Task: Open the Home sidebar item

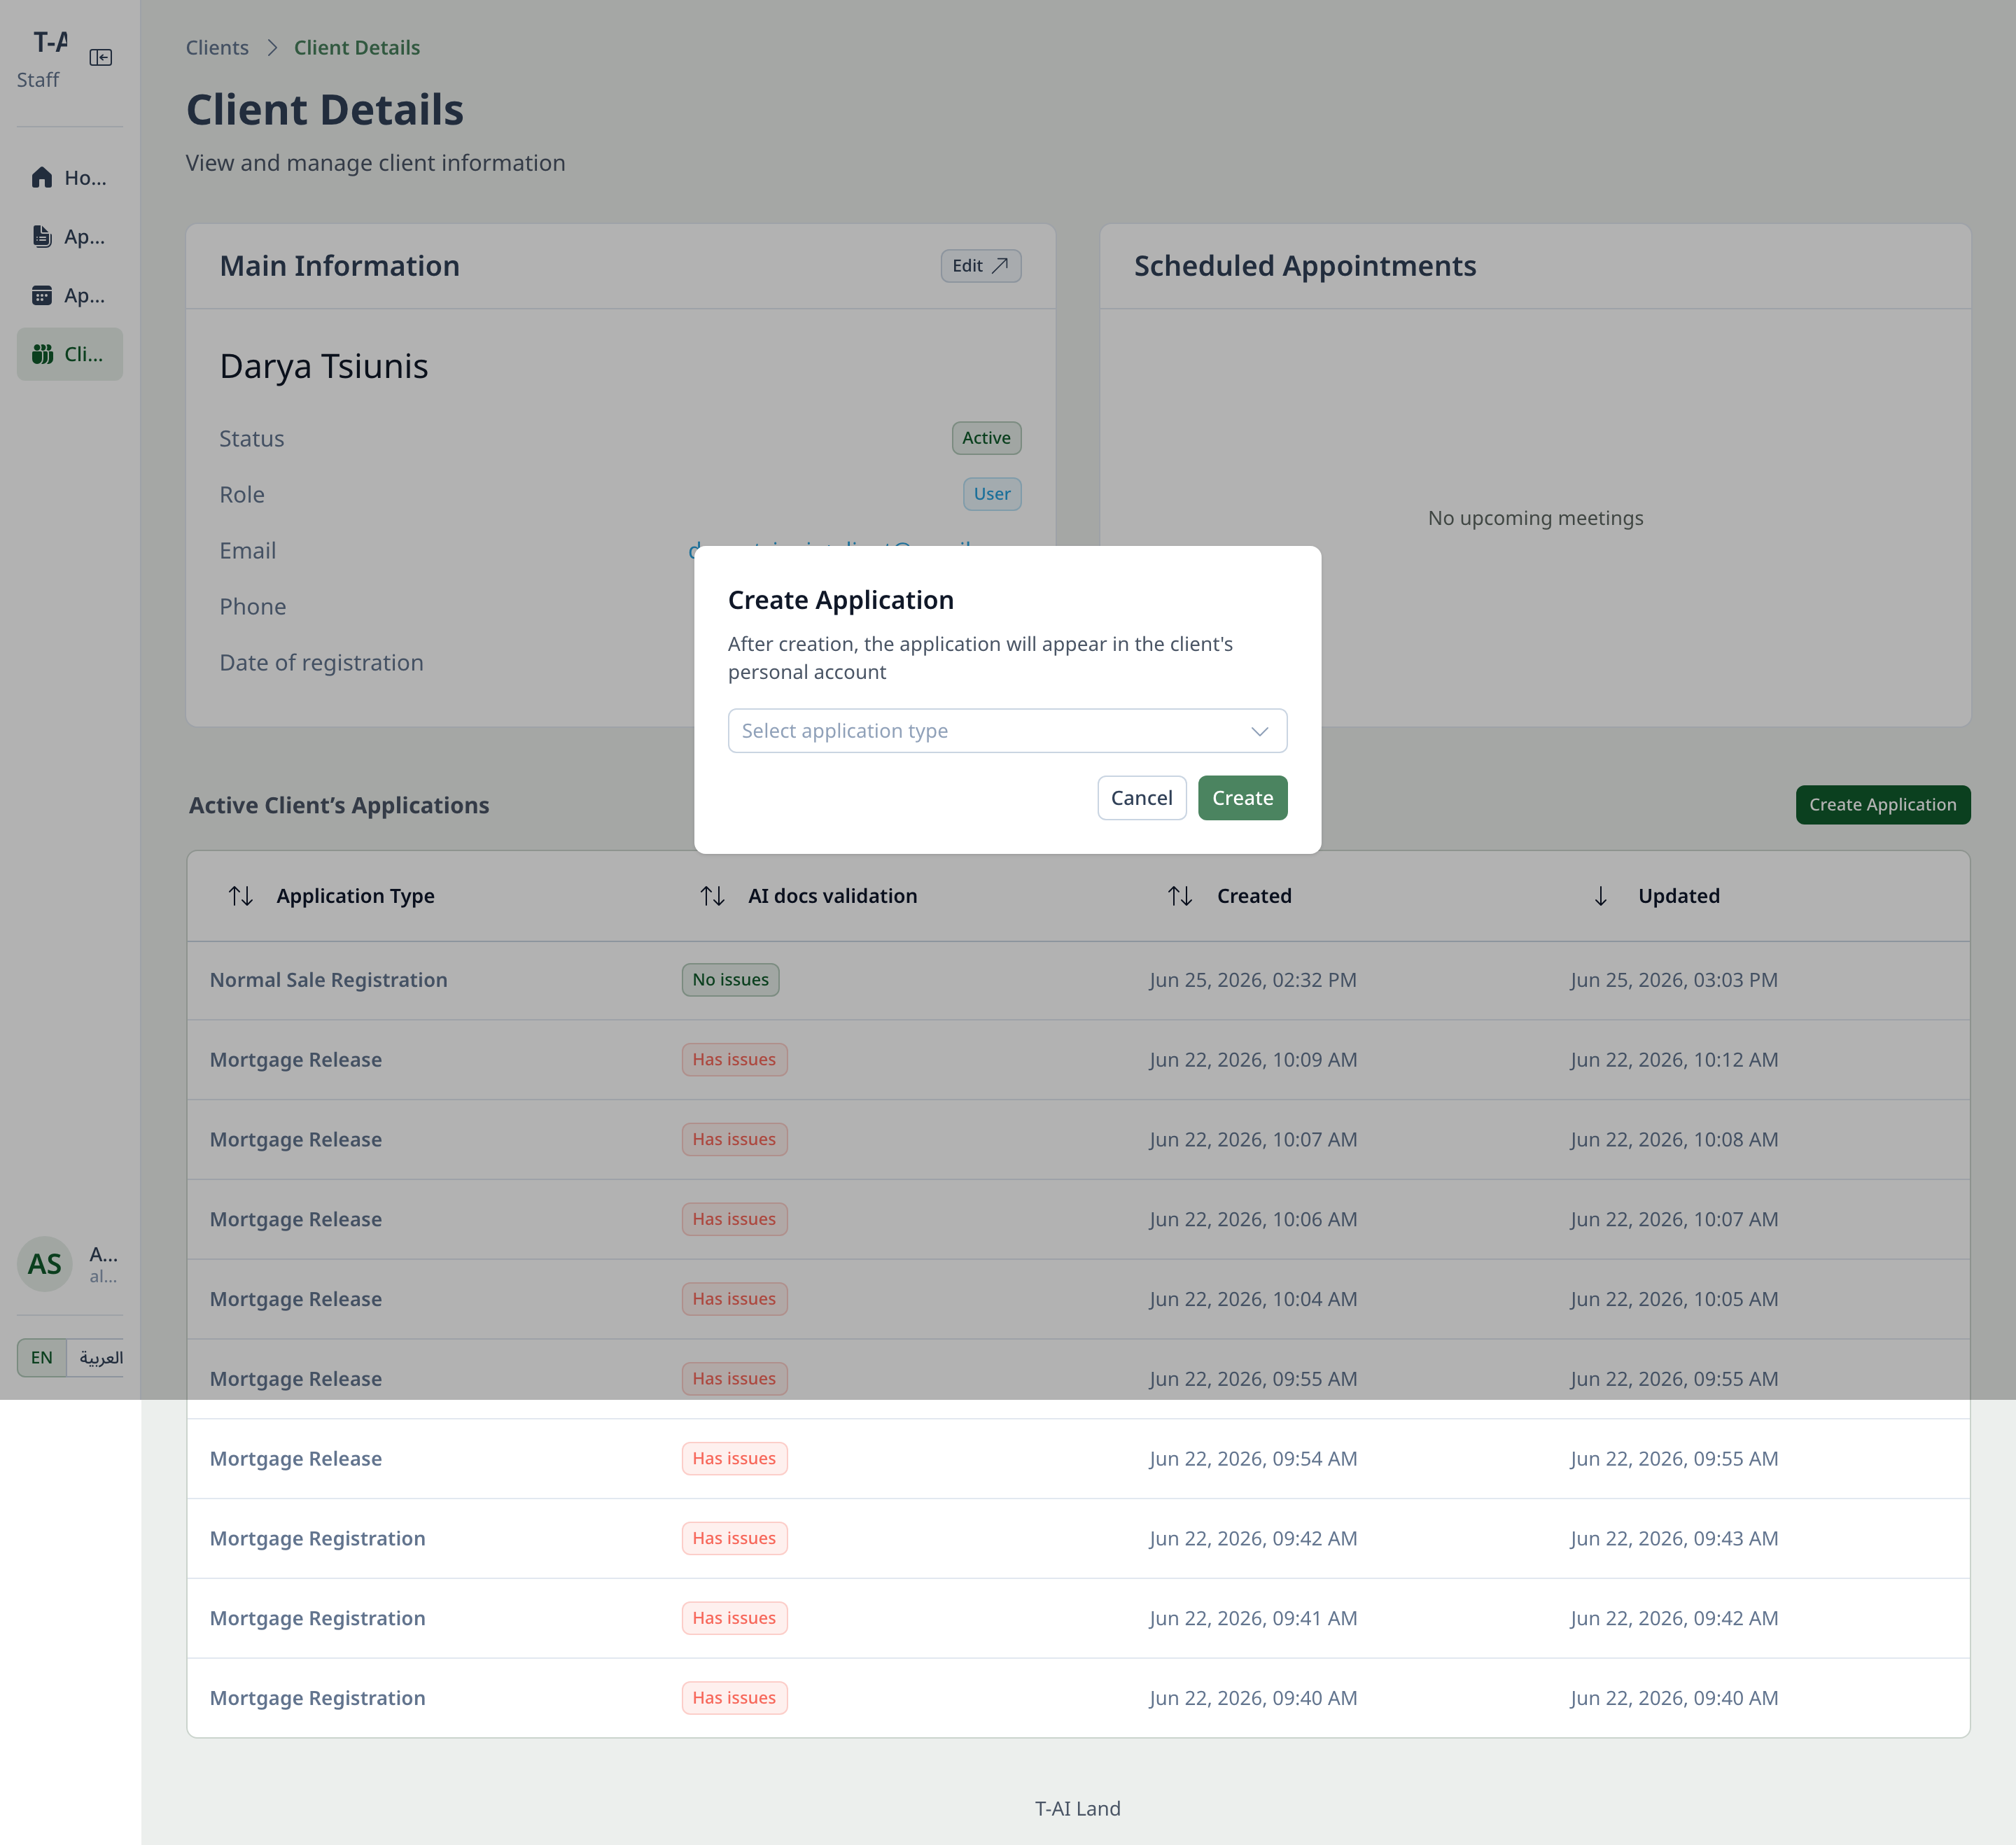Action: (x=69, y=178)
